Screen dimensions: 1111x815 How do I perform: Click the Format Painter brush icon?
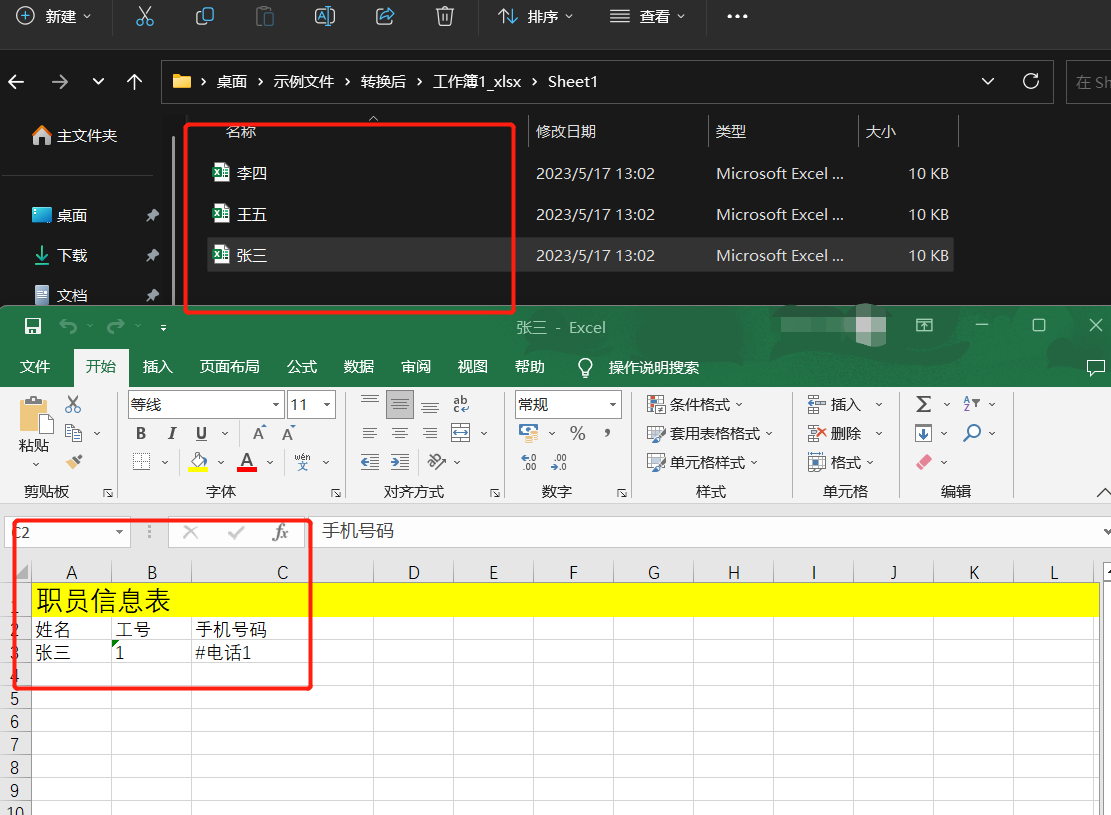click(73, 461)
